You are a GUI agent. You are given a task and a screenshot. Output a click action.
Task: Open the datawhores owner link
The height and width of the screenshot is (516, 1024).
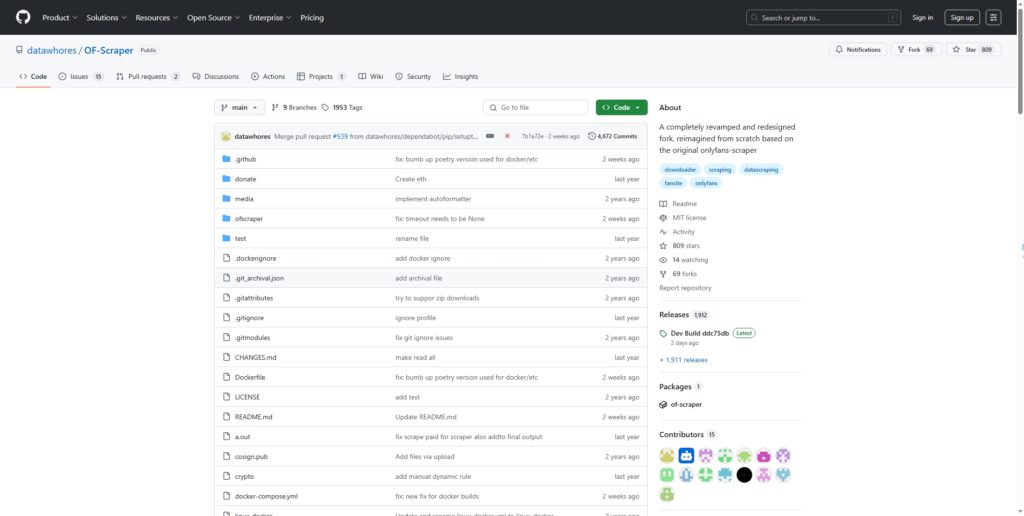click(x=52, y=50)
